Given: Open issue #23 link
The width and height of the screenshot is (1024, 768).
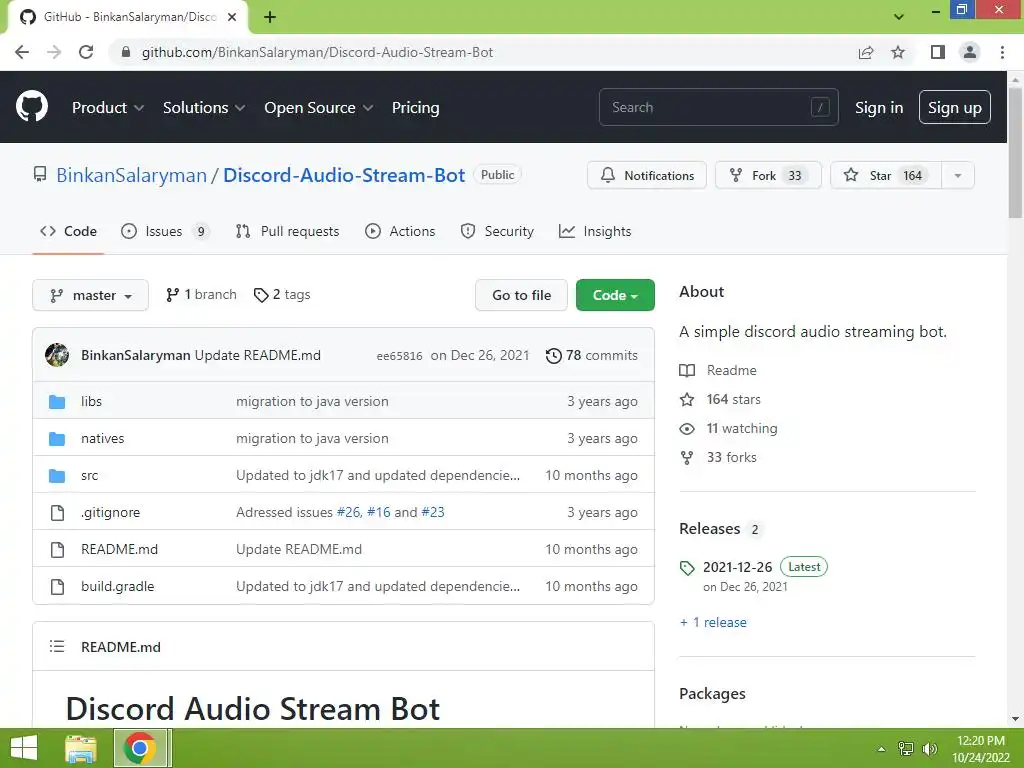Looking at the screenshot, I should click(433, 513).
